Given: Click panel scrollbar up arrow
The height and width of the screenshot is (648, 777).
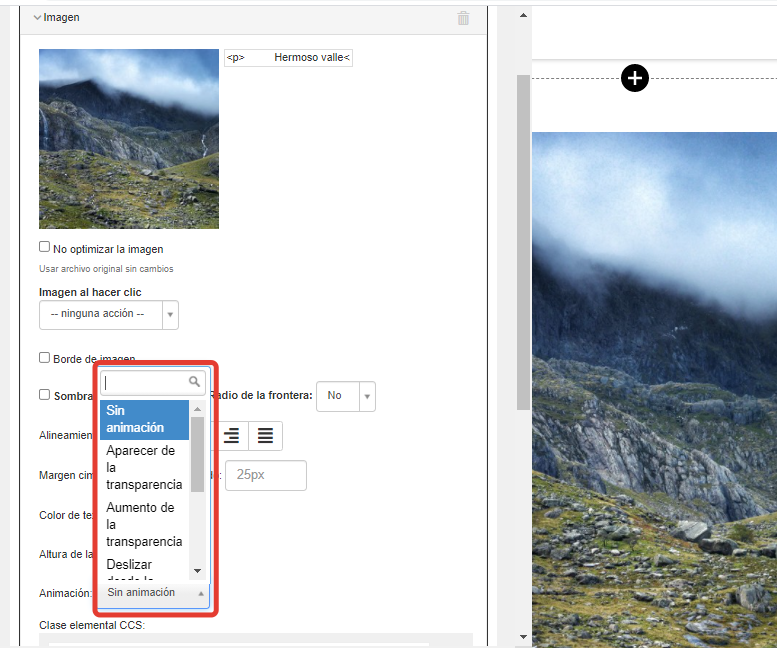Looking at the screenshot, I should point(523,15).
